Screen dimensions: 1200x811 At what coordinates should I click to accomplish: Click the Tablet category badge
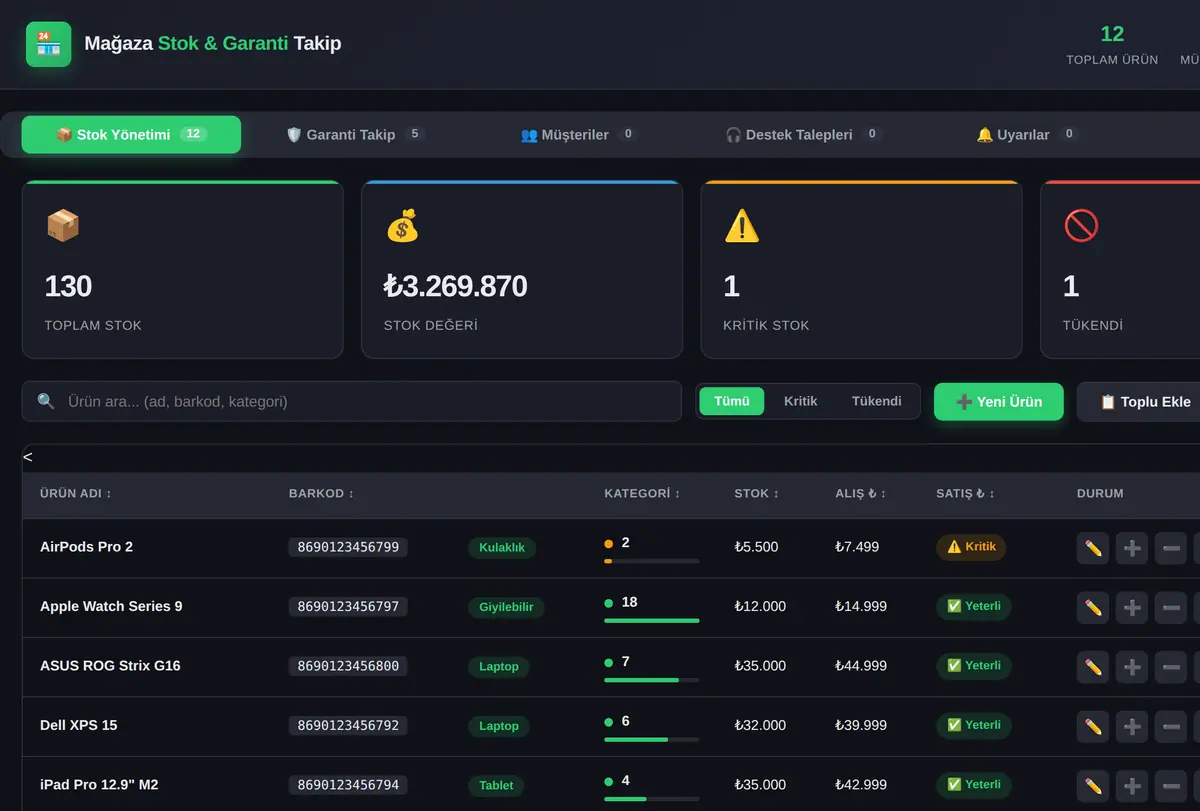[x=496, y=785]
